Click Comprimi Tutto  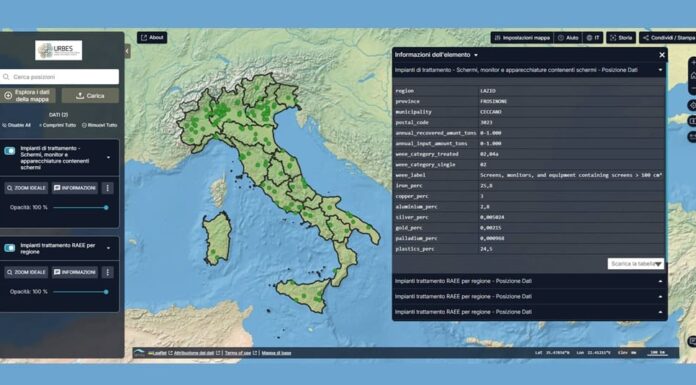point(57,125)
